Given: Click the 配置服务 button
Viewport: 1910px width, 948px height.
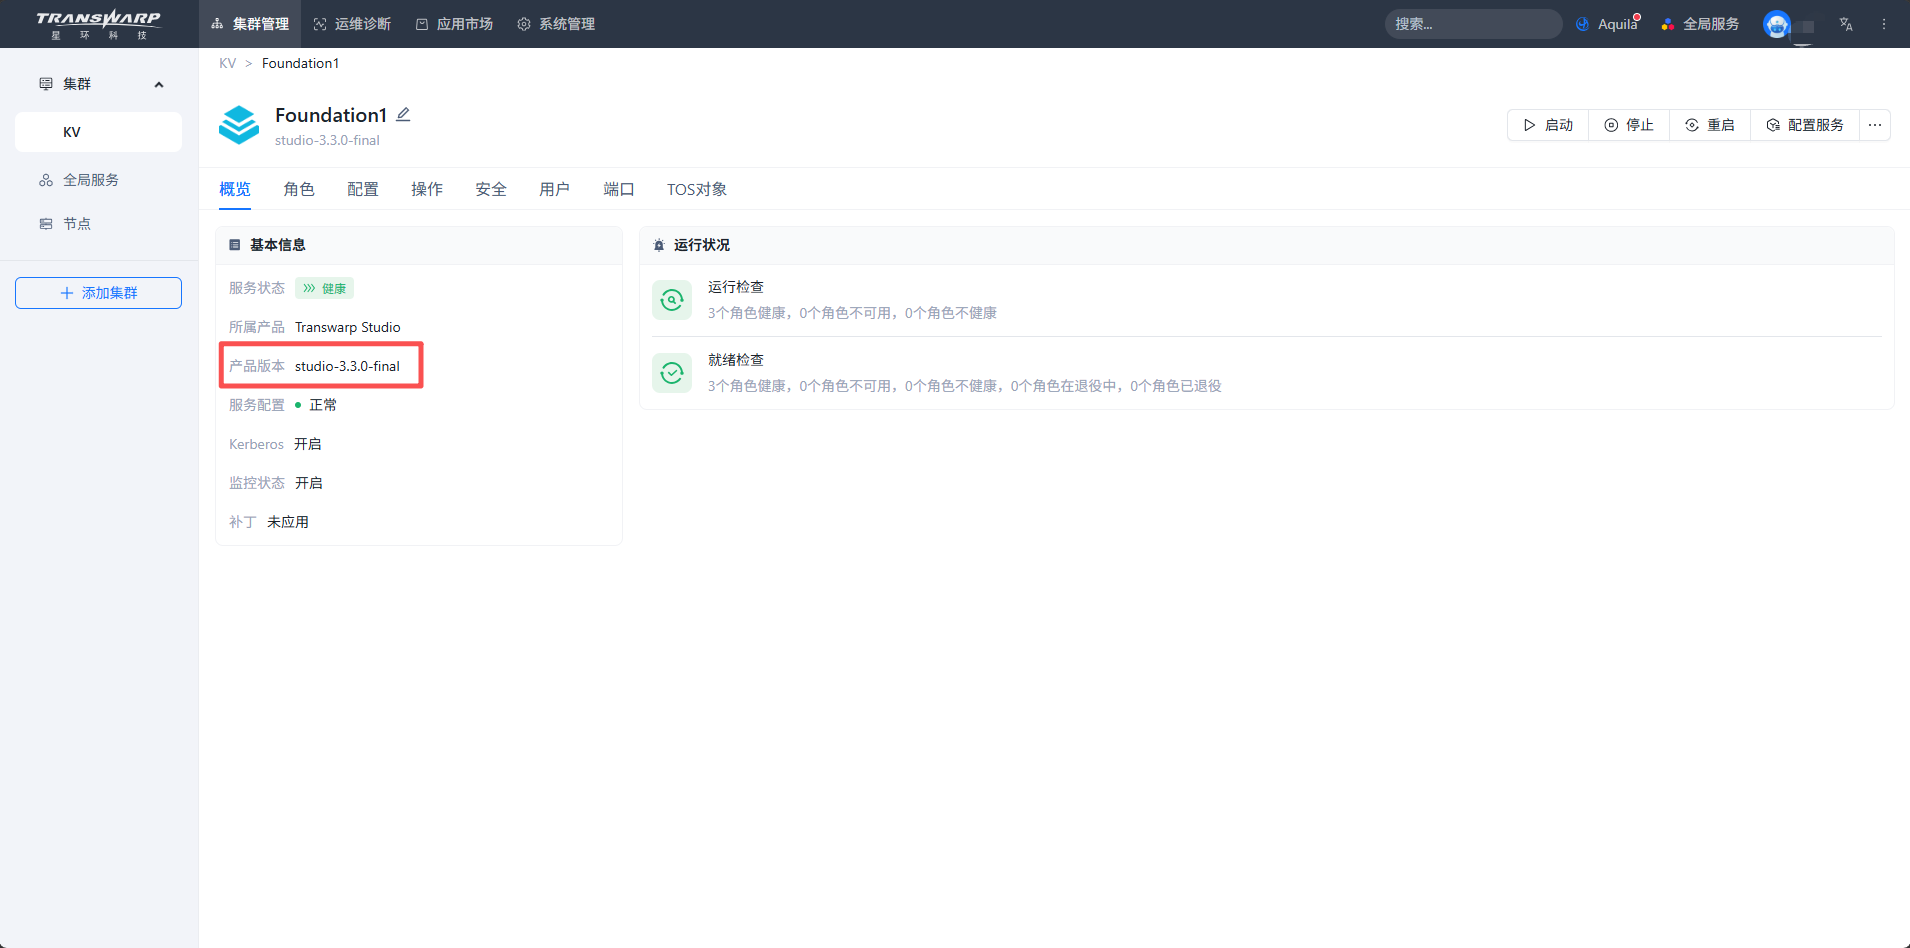Looking at the screenshot, I should tap(1805, 125).
